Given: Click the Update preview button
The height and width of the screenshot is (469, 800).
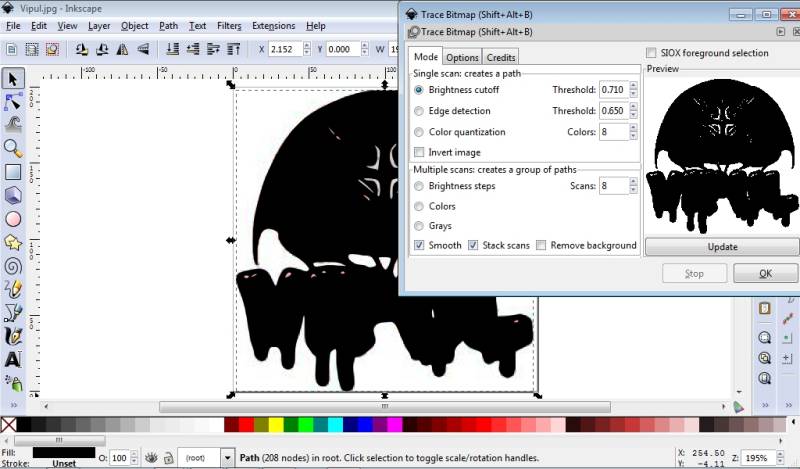Looking at the screenshot, I should click(x=722, y=247).
